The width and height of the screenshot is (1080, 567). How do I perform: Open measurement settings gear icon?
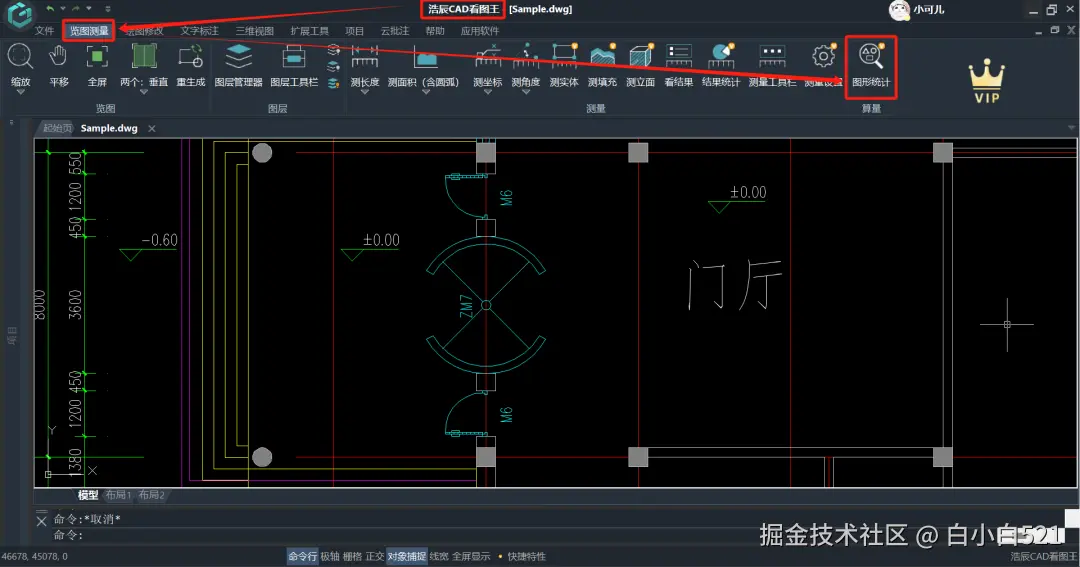point(823,58)
